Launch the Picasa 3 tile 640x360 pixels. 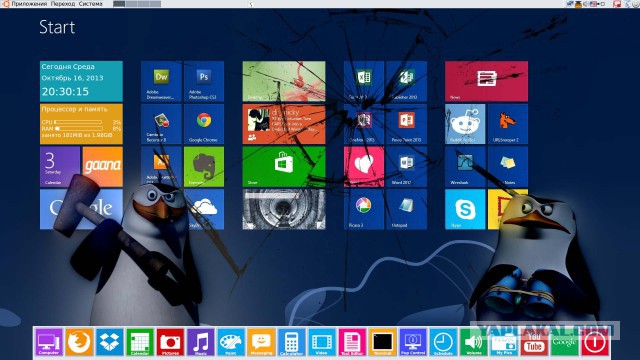pos(364,209)
